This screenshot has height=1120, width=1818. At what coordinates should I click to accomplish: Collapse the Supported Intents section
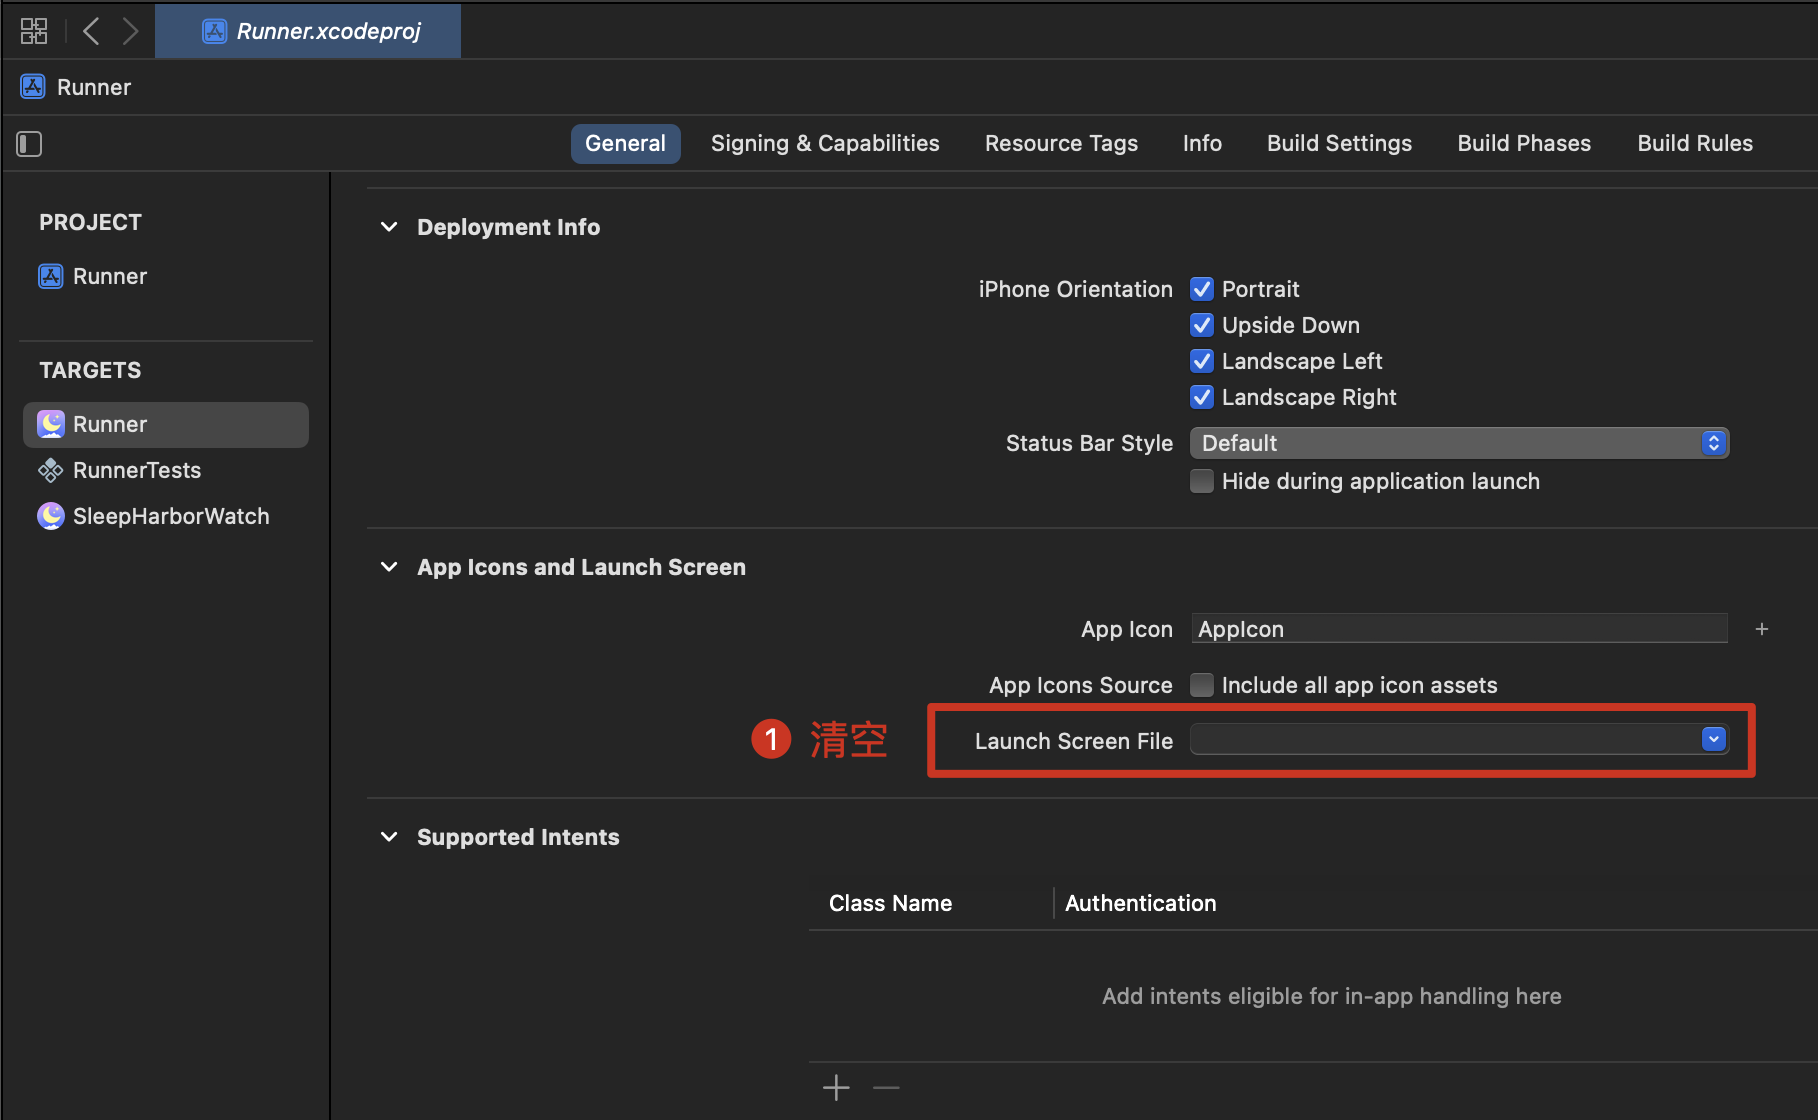pyautogui.click(x=389, y=837)
